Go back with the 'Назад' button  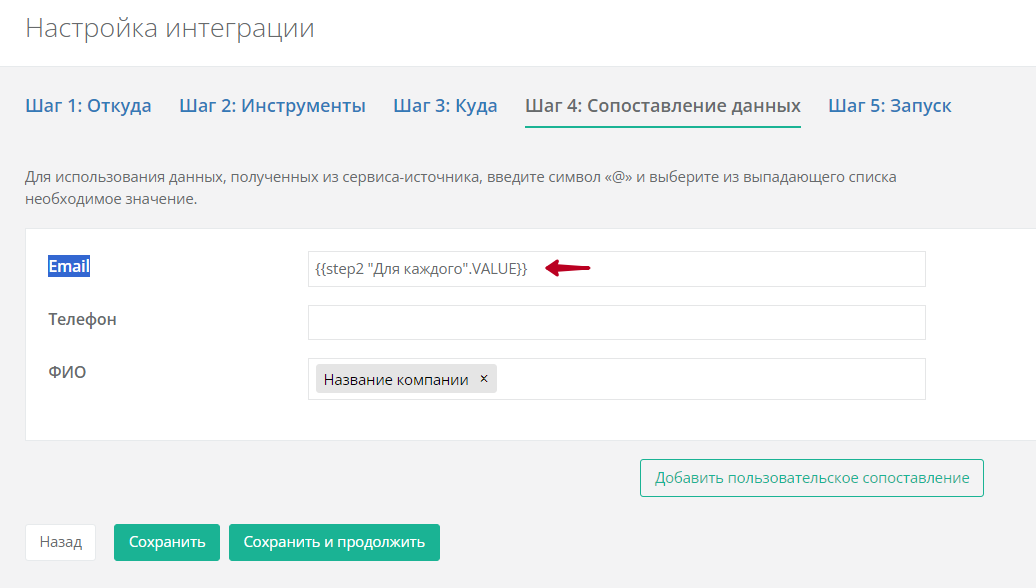[60, 542]
